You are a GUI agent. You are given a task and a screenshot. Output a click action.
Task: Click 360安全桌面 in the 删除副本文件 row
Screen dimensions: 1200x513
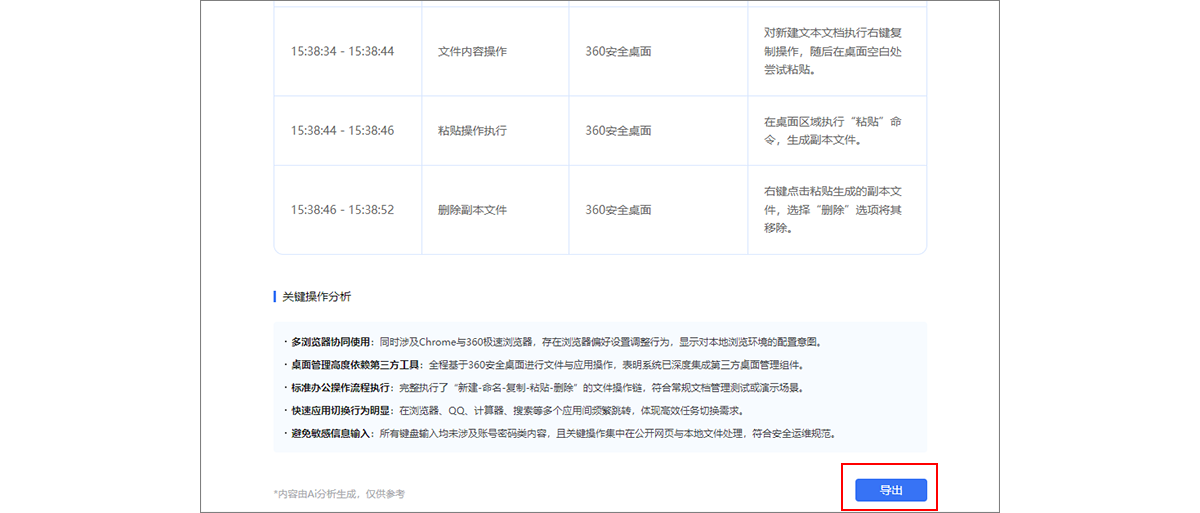pos(618,210)
